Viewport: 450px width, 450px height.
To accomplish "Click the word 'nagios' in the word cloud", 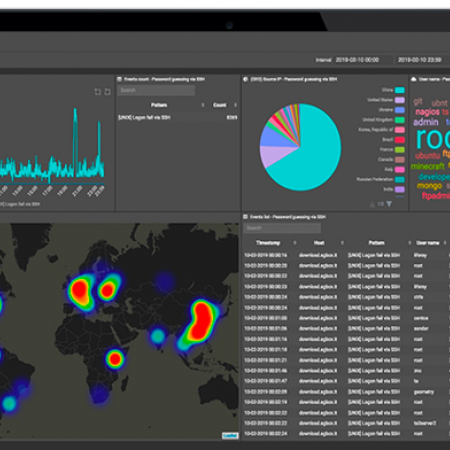I will point(428,112).
